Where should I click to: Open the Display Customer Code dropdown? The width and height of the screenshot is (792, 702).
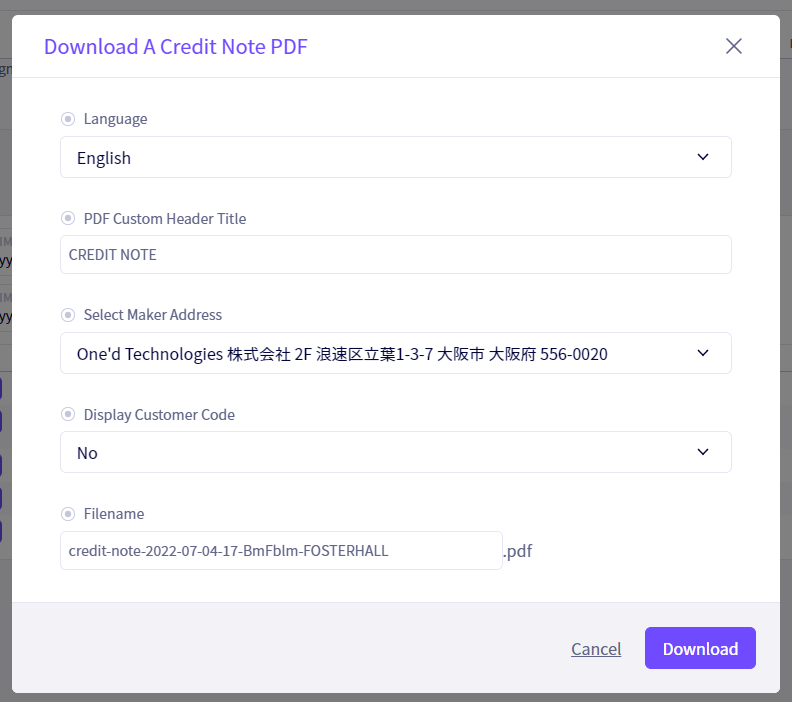(x=395, y=452)
